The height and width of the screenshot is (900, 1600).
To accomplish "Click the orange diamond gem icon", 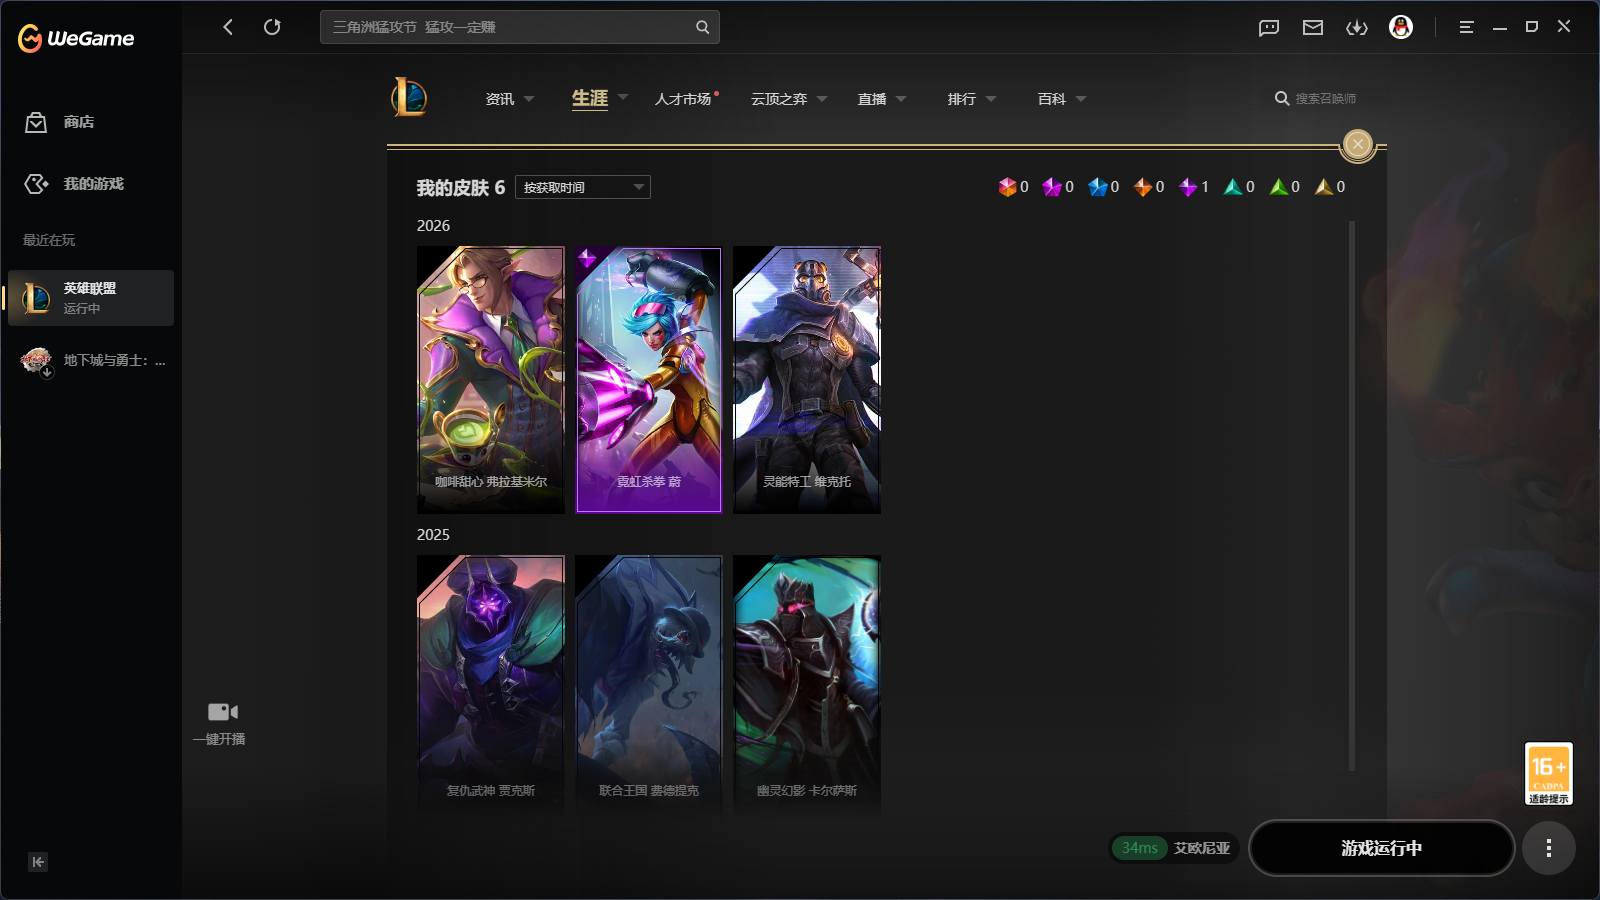I will [x=1142, y=187].
